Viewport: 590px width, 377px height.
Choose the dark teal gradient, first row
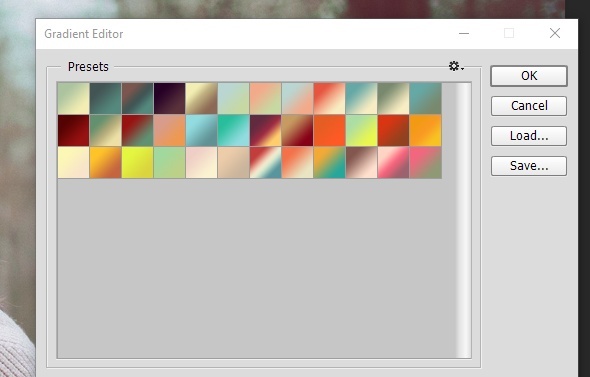105,98
